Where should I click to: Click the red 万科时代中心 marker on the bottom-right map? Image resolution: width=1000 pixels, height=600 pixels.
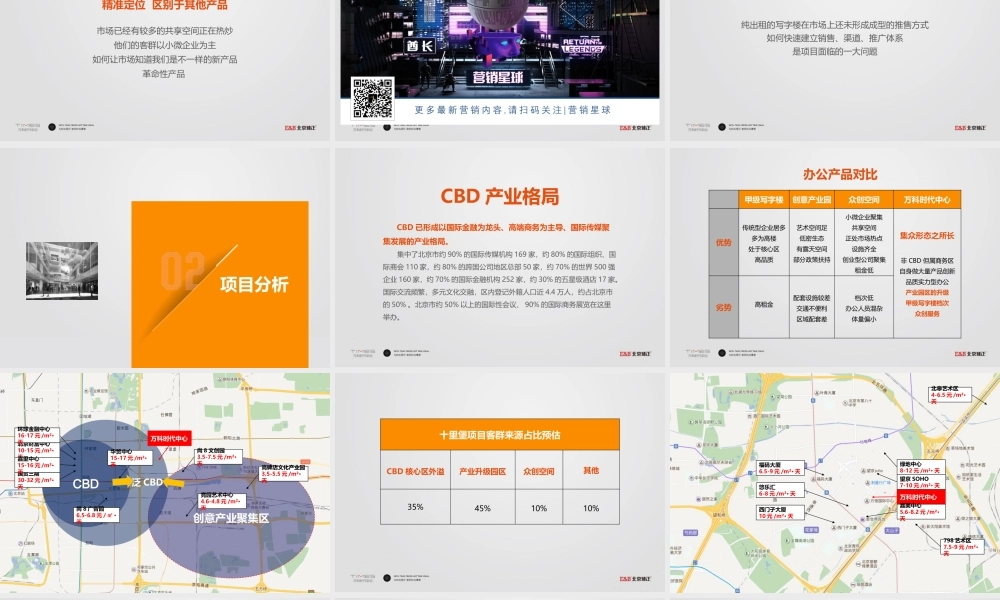click(919, 497)
